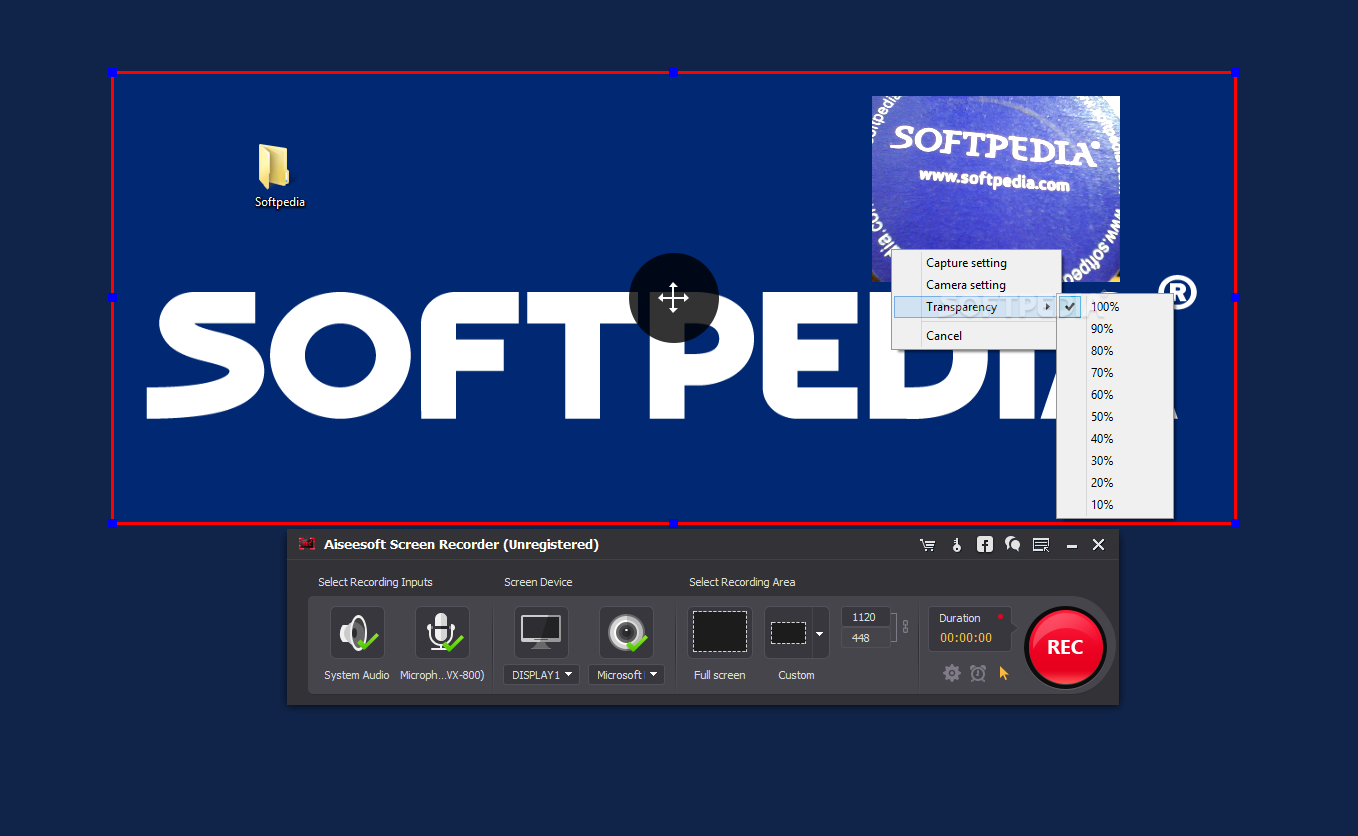Open the alarm clock schedule icon
This screenshot has width=1358, height=836.
(x=978, y=673)
